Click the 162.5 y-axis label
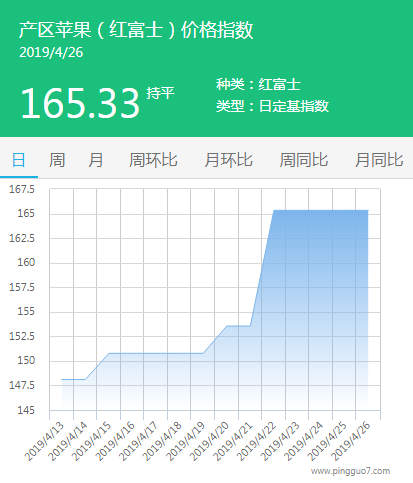Viewport: 413px width, 483px height. click(22, 238)
